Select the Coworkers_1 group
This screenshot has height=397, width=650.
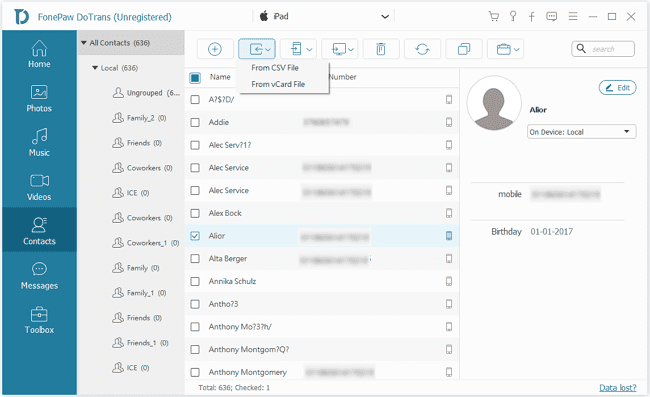(x=146, y=243)
